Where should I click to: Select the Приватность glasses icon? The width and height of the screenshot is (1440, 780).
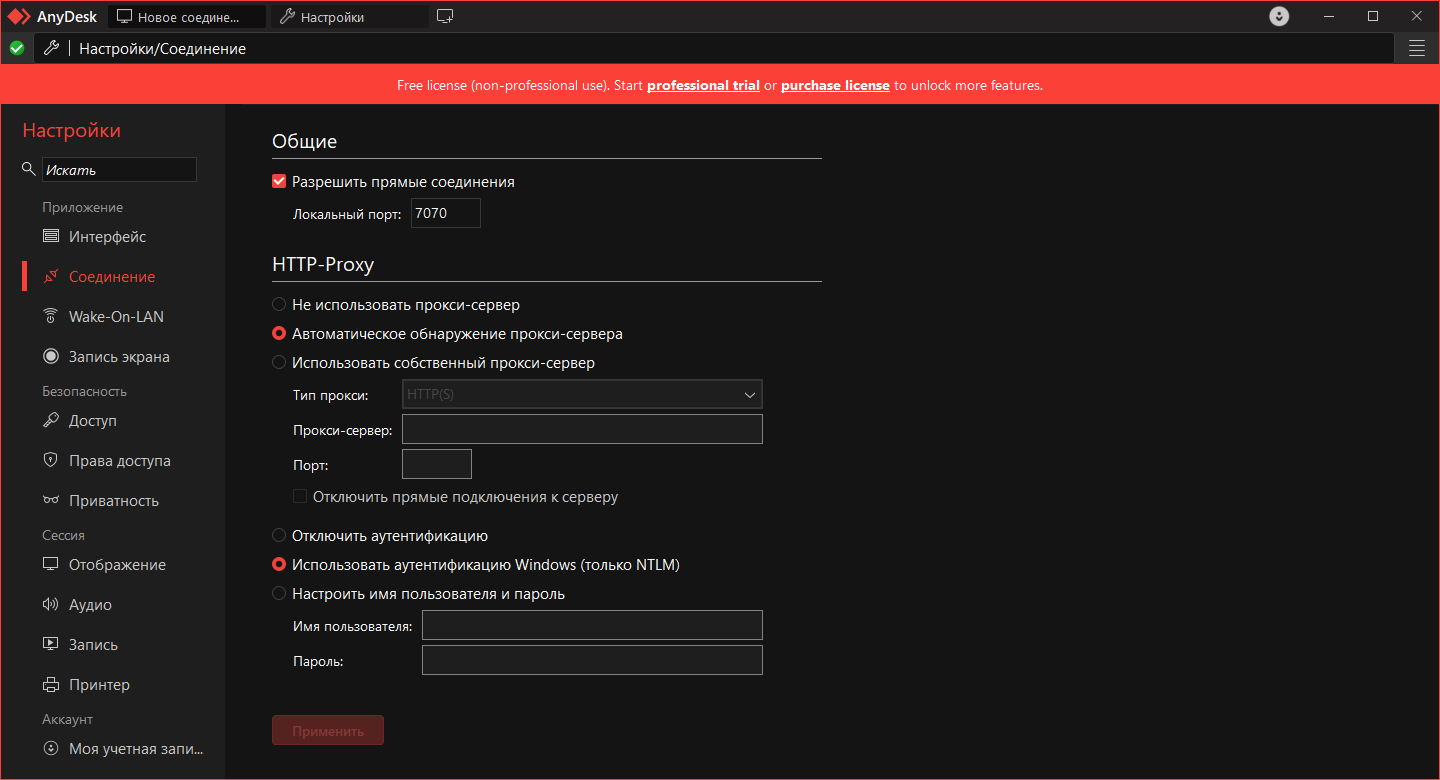point(50,501)
